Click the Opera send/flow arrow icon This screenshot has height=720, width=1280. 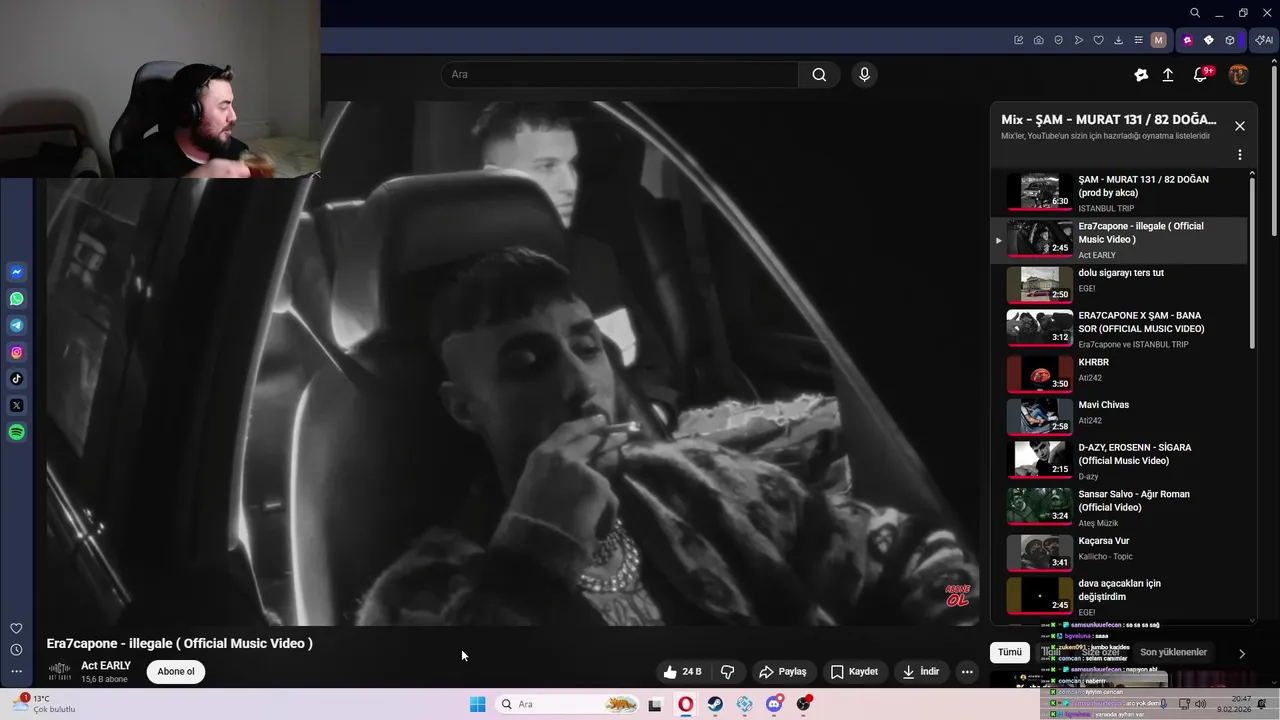click(x=1078, y=40)
